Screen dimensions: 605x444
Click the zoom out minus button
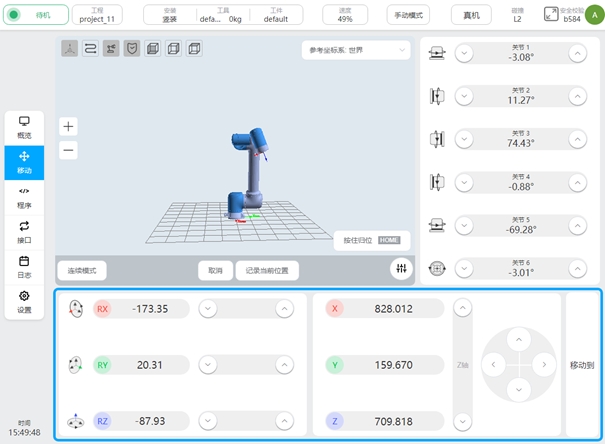tap(68, 150)
